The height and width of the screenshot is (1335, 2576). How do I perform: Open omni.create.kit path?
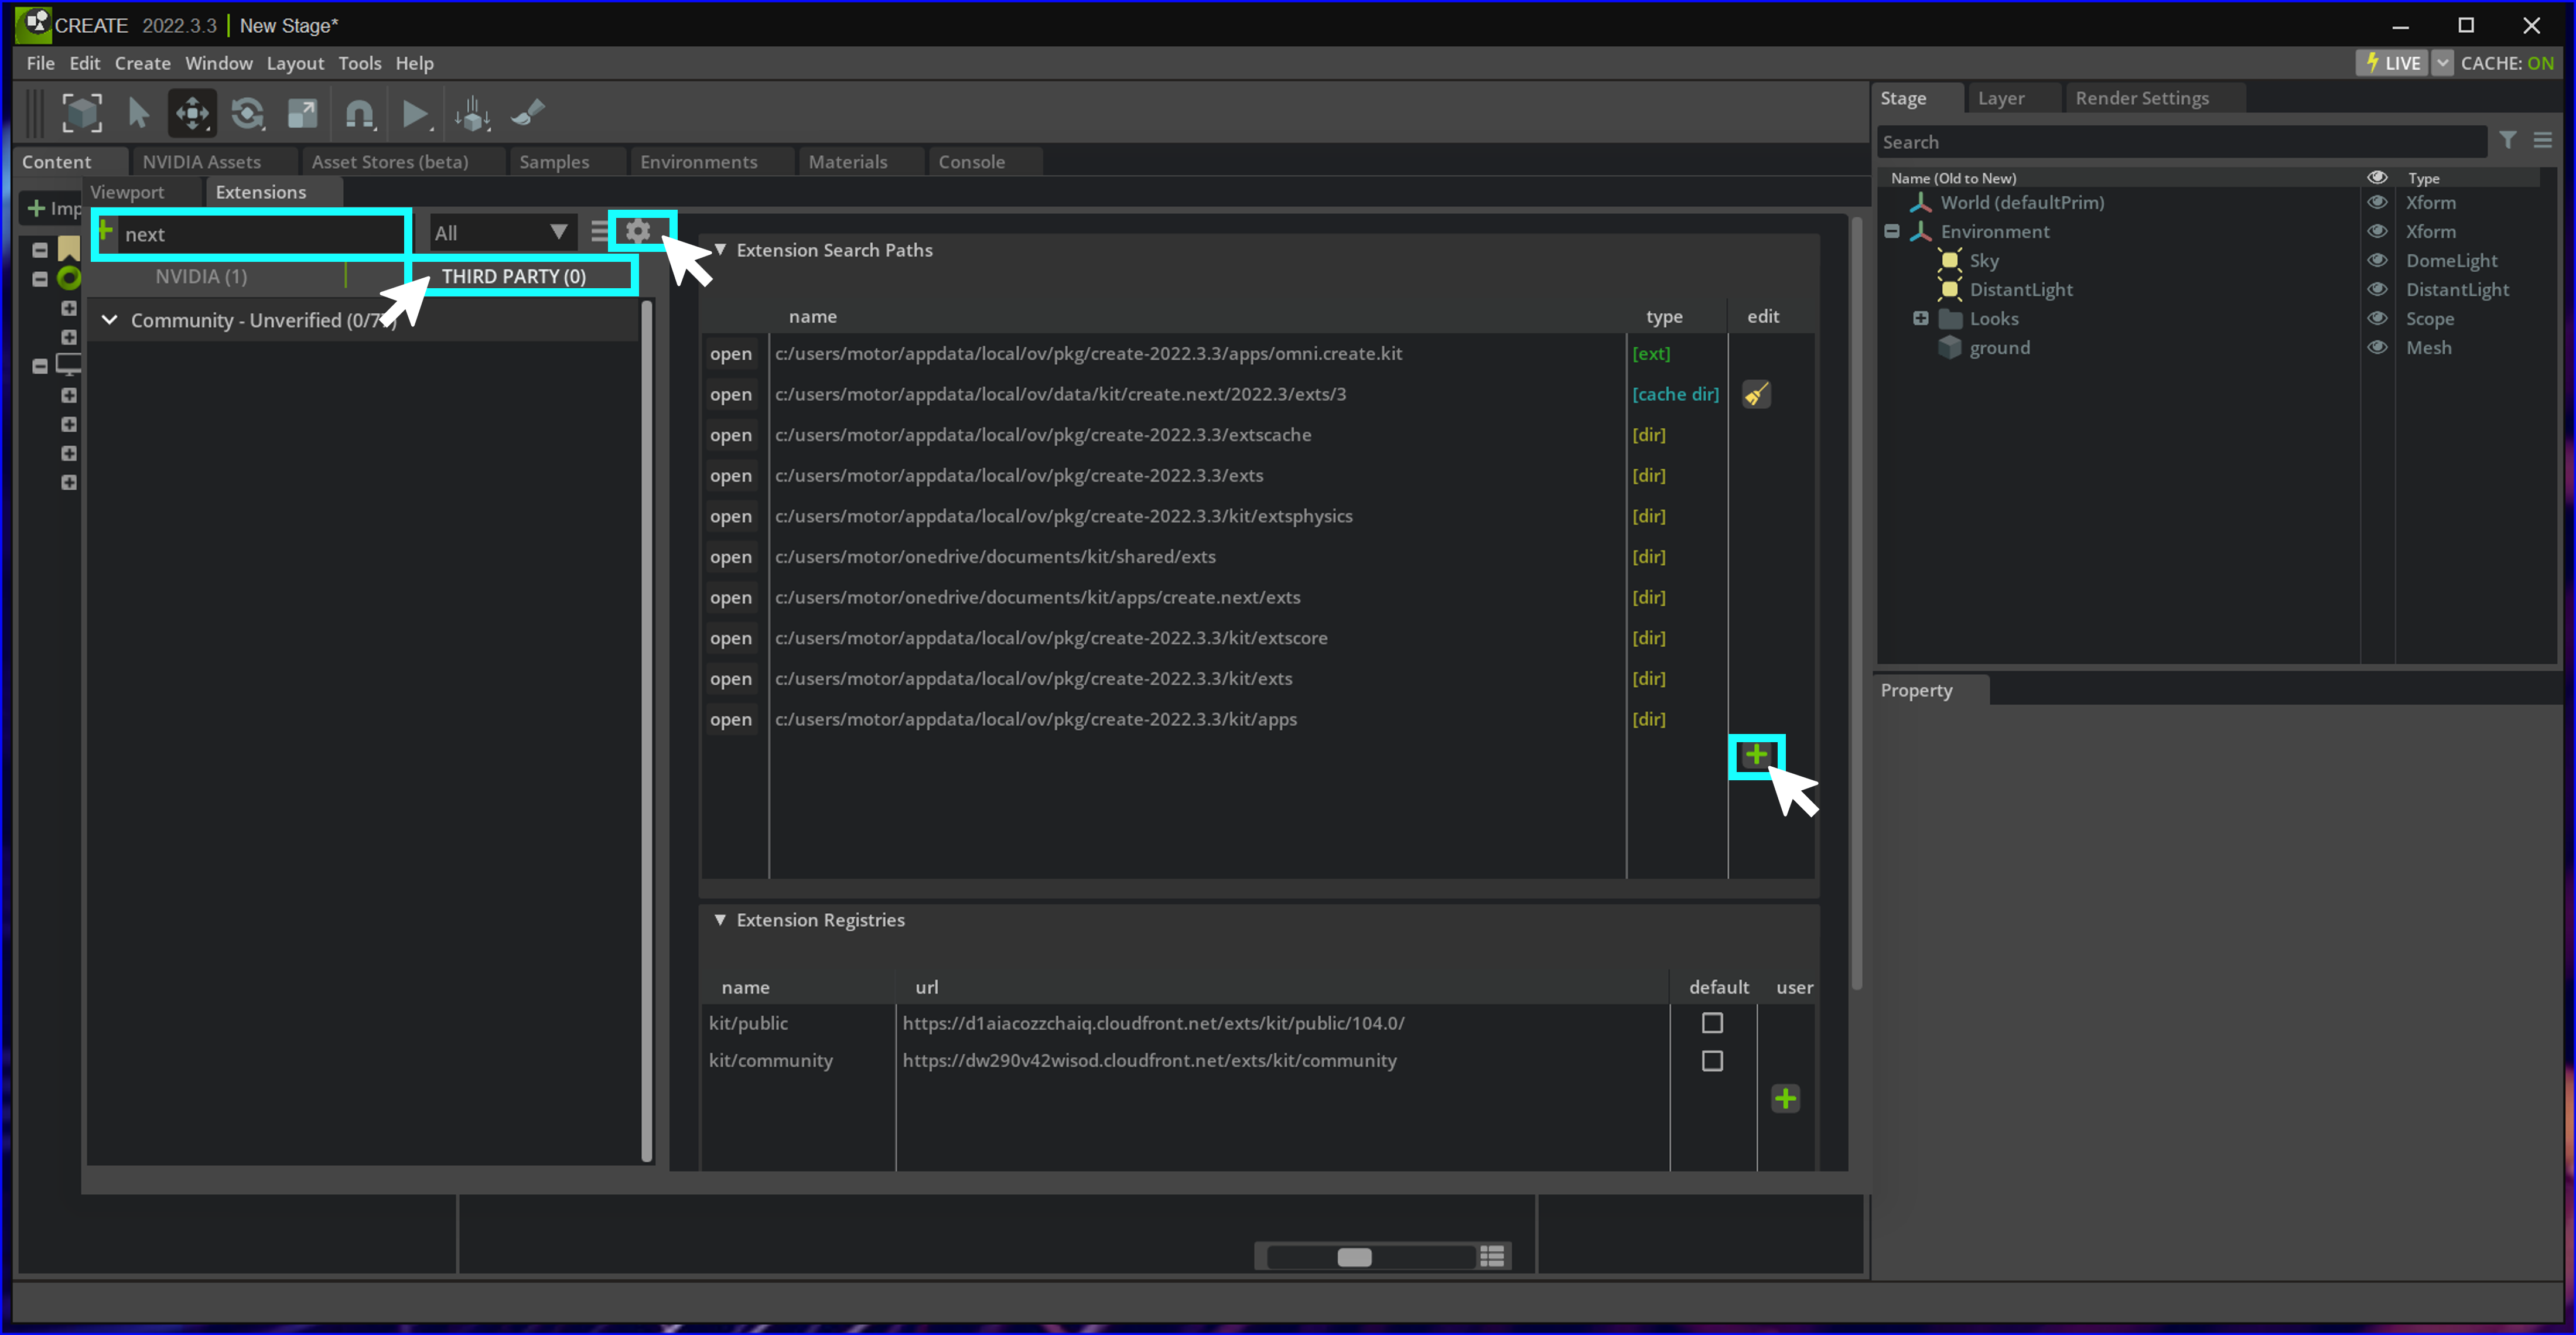tap(730, 353)
